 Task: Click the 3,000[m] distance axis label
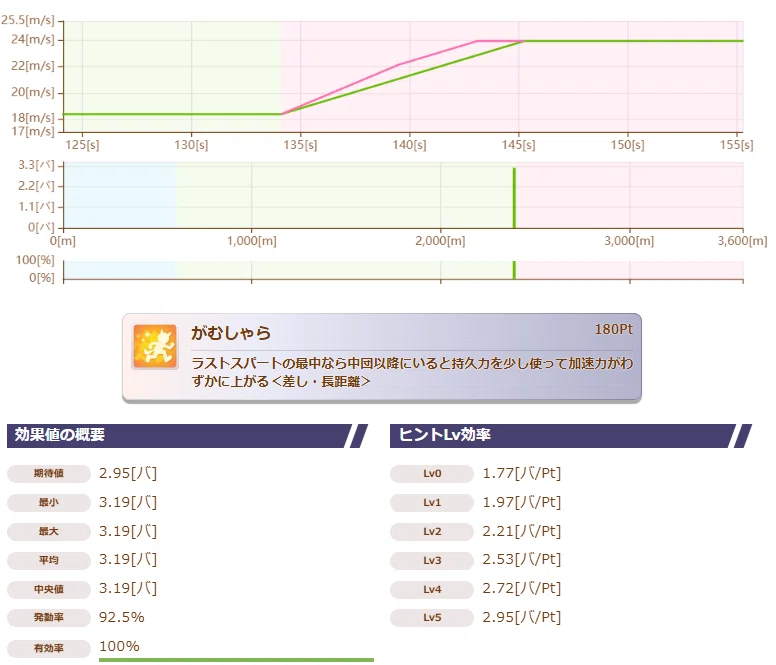629,241
